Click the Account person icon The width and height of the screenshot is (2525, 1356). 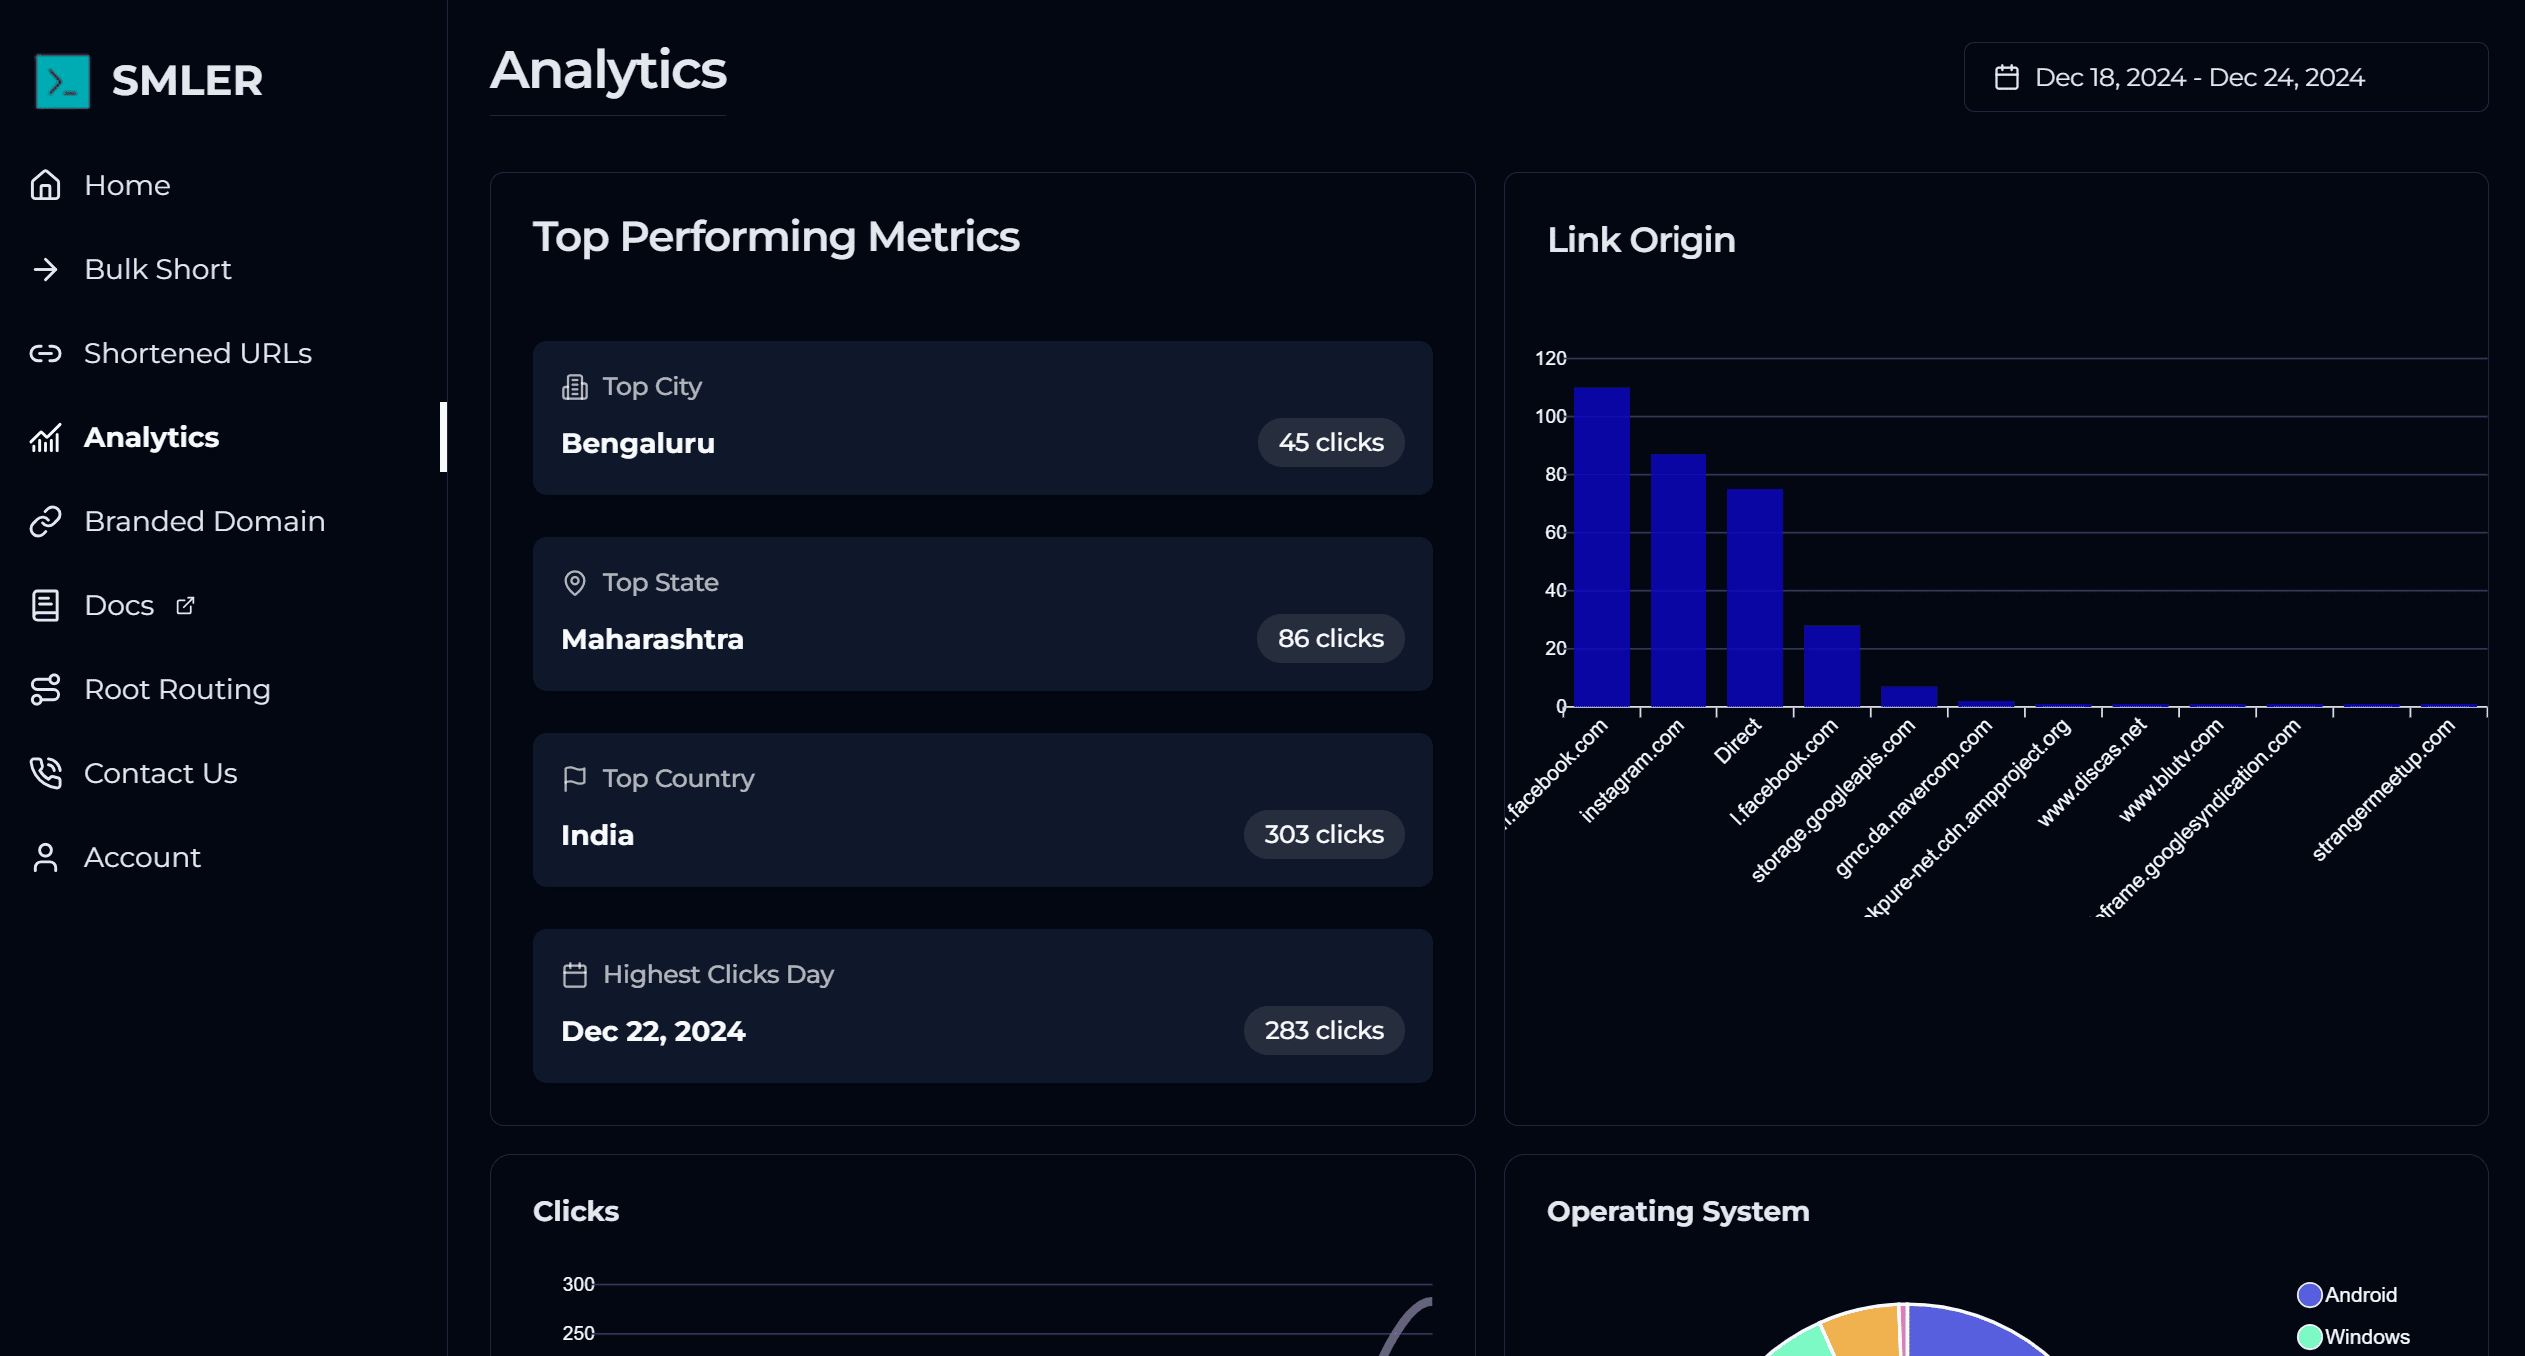(45, 857)
